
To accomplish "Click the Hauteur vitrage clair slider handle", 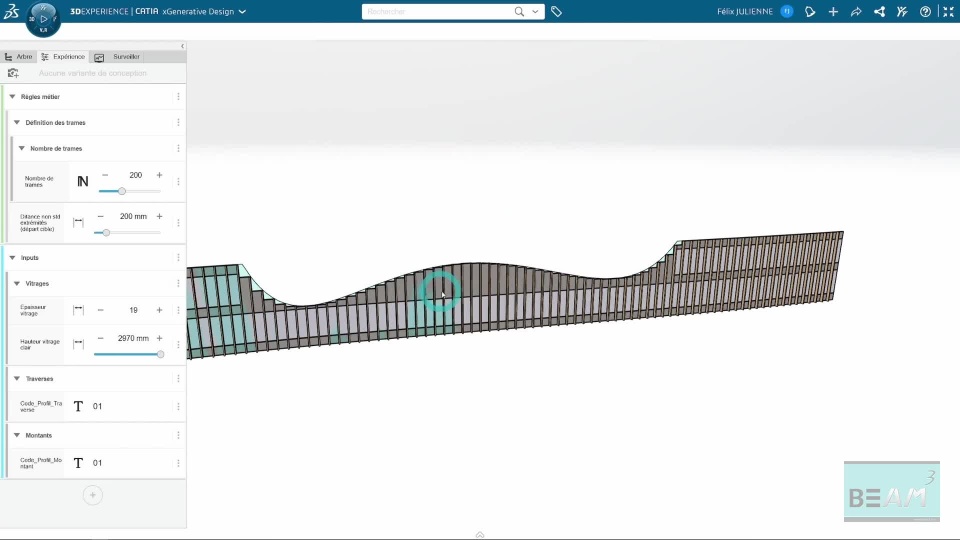I will coord(160,354).
